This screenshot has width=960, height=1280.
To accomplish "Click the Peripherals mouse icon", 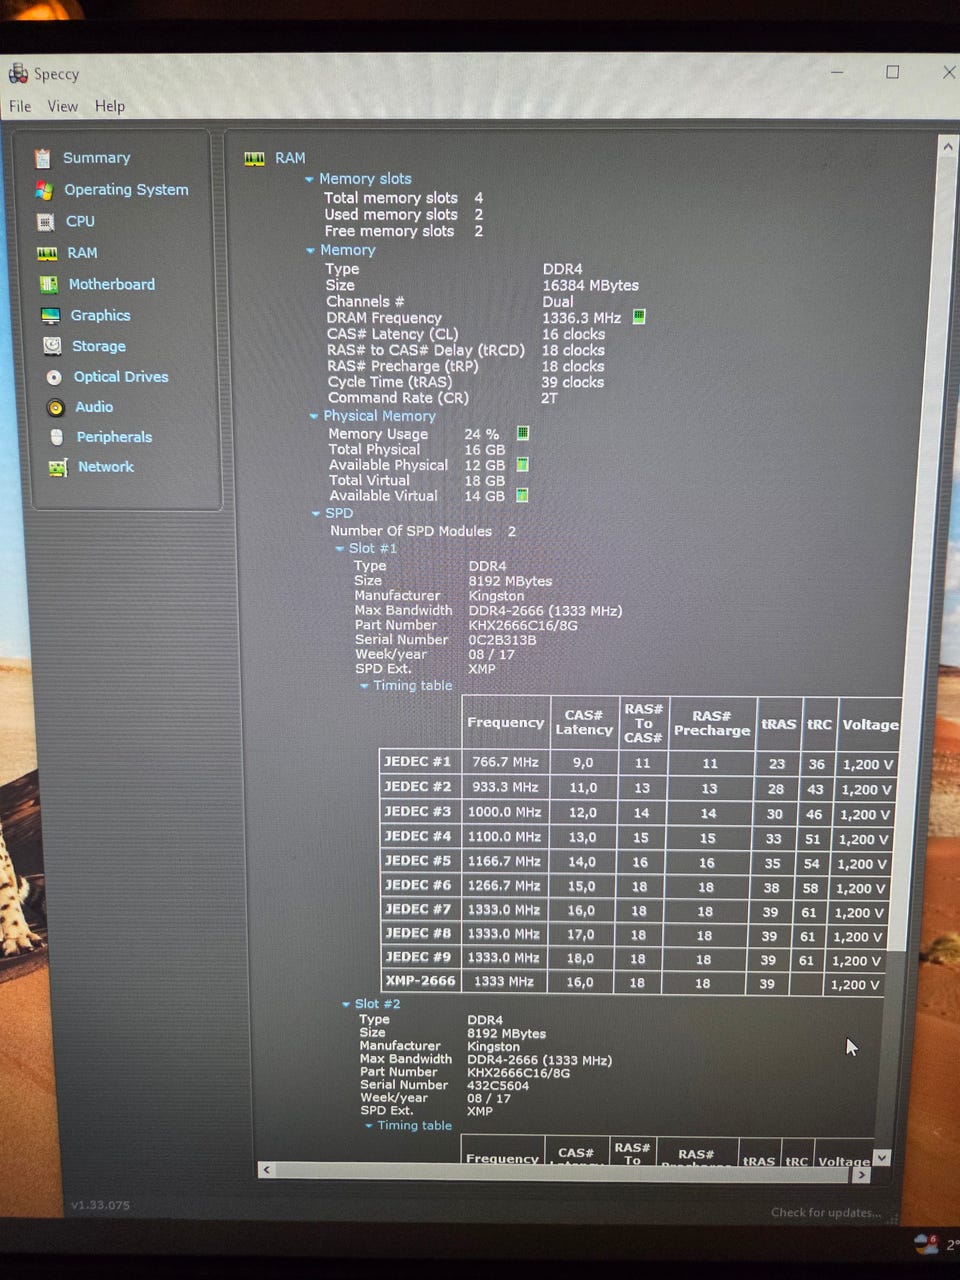I will tap(57, 437).
